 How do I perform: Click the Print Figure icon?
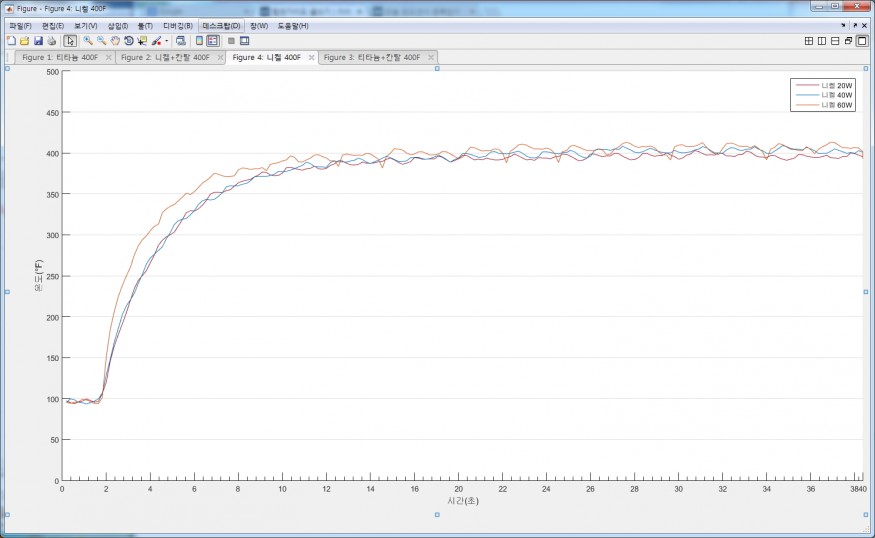click(51, 41)
